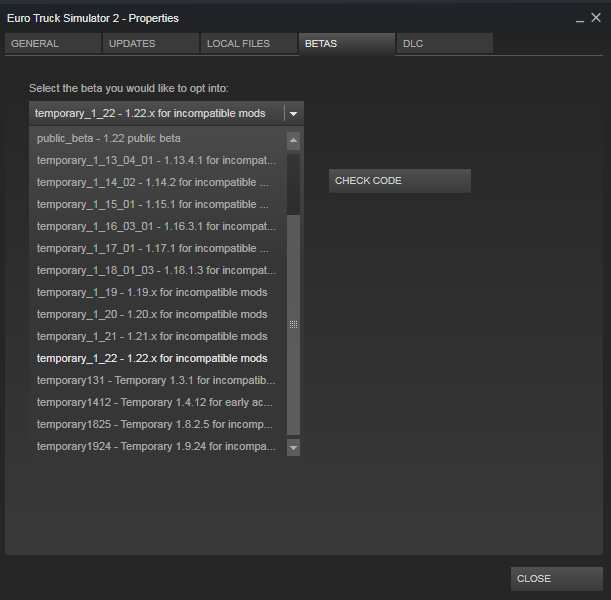Click the list scrollbar up arrow
The width and height of the screenshot is (611, 600).
(293, 141)
